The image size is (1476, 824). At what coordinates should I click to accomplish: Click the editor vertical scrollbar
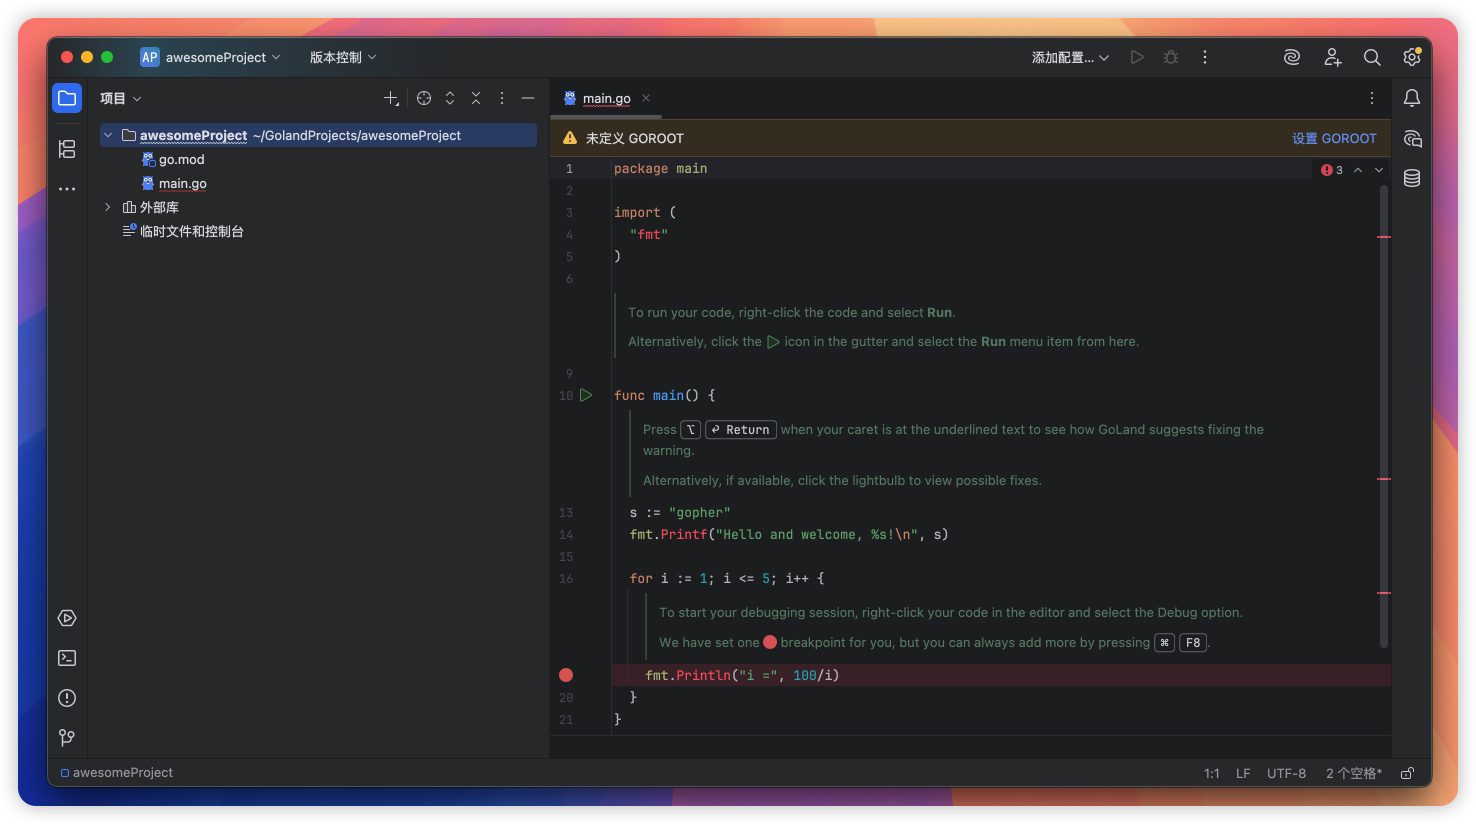pyautogui.click(x=1384, y=400)
